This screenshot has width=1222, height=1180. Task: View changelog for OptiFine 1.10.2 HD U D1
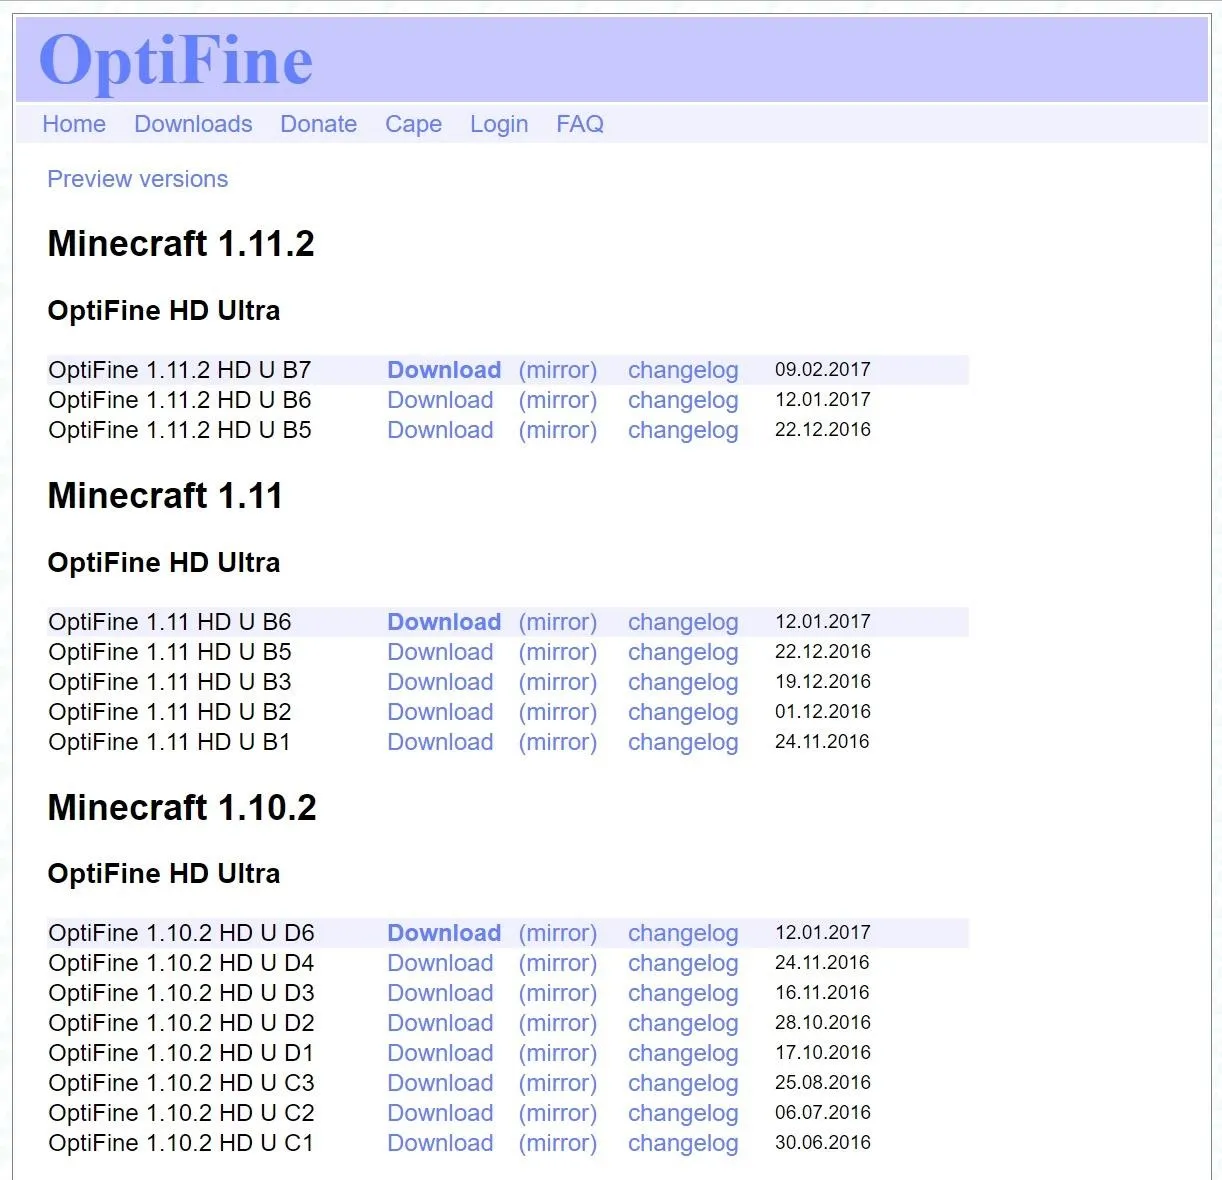683,1053
